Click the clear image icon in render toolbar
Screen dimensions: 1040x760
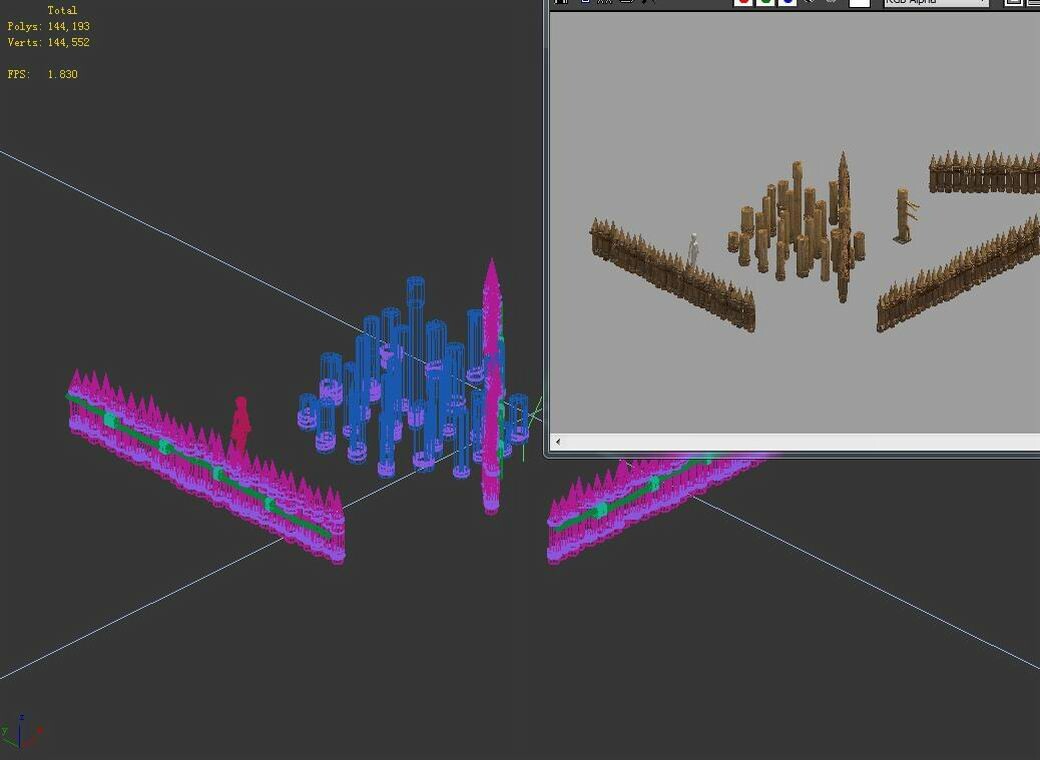[x=649, y=2]
